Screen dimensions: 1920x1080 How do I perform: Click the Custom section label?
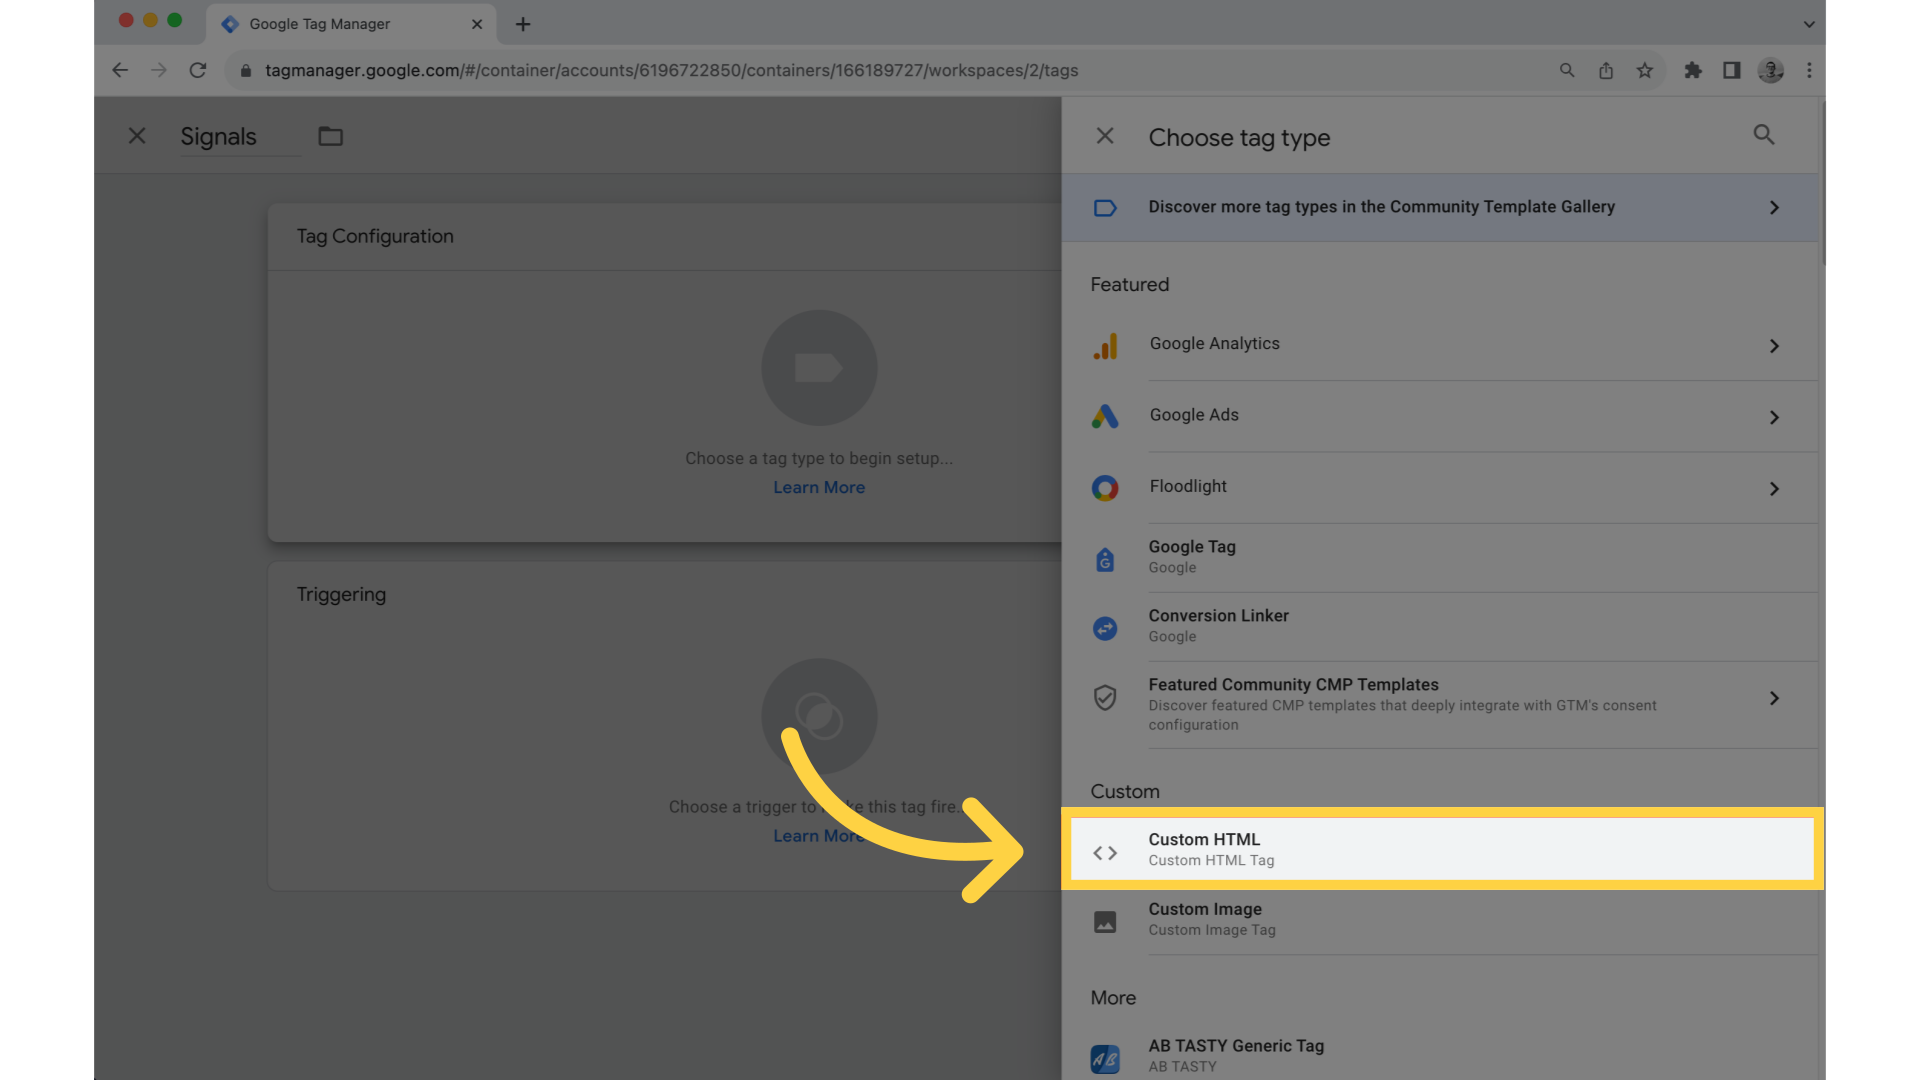click(1125, 792)
